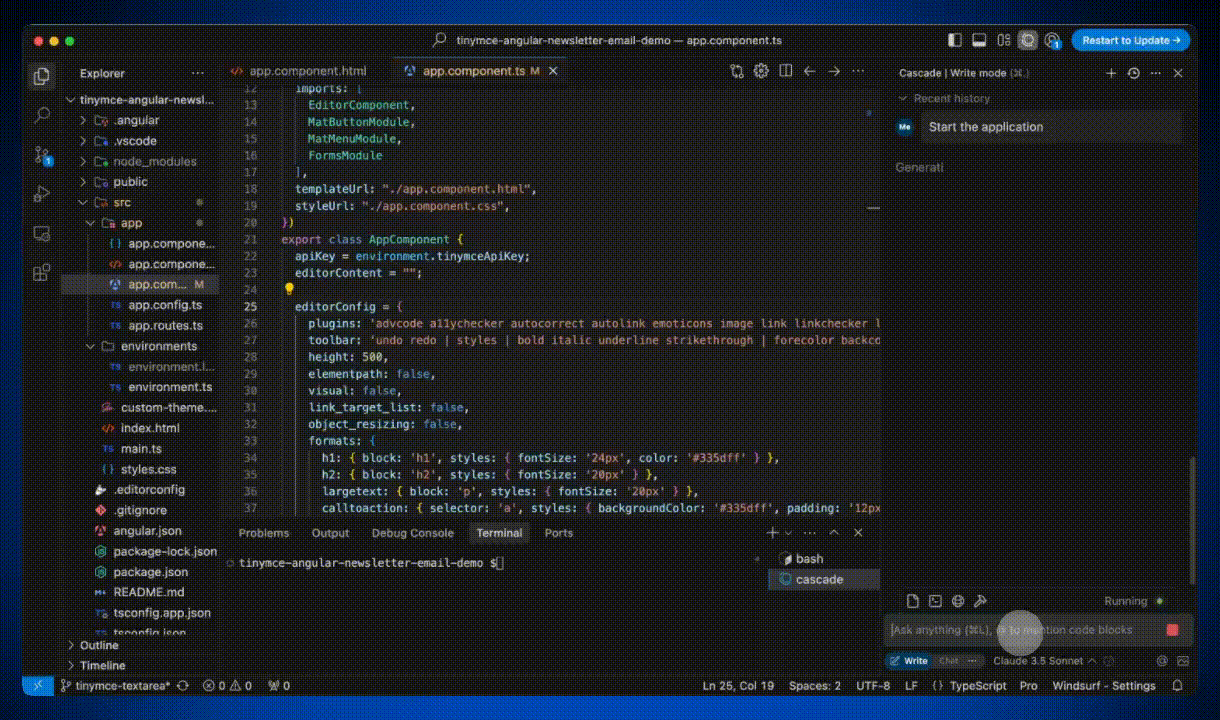Image resolution: width=1220 pixels, height=720 pixels.
Task: Open the Extensions view
Action: click(x=42, y=272)
